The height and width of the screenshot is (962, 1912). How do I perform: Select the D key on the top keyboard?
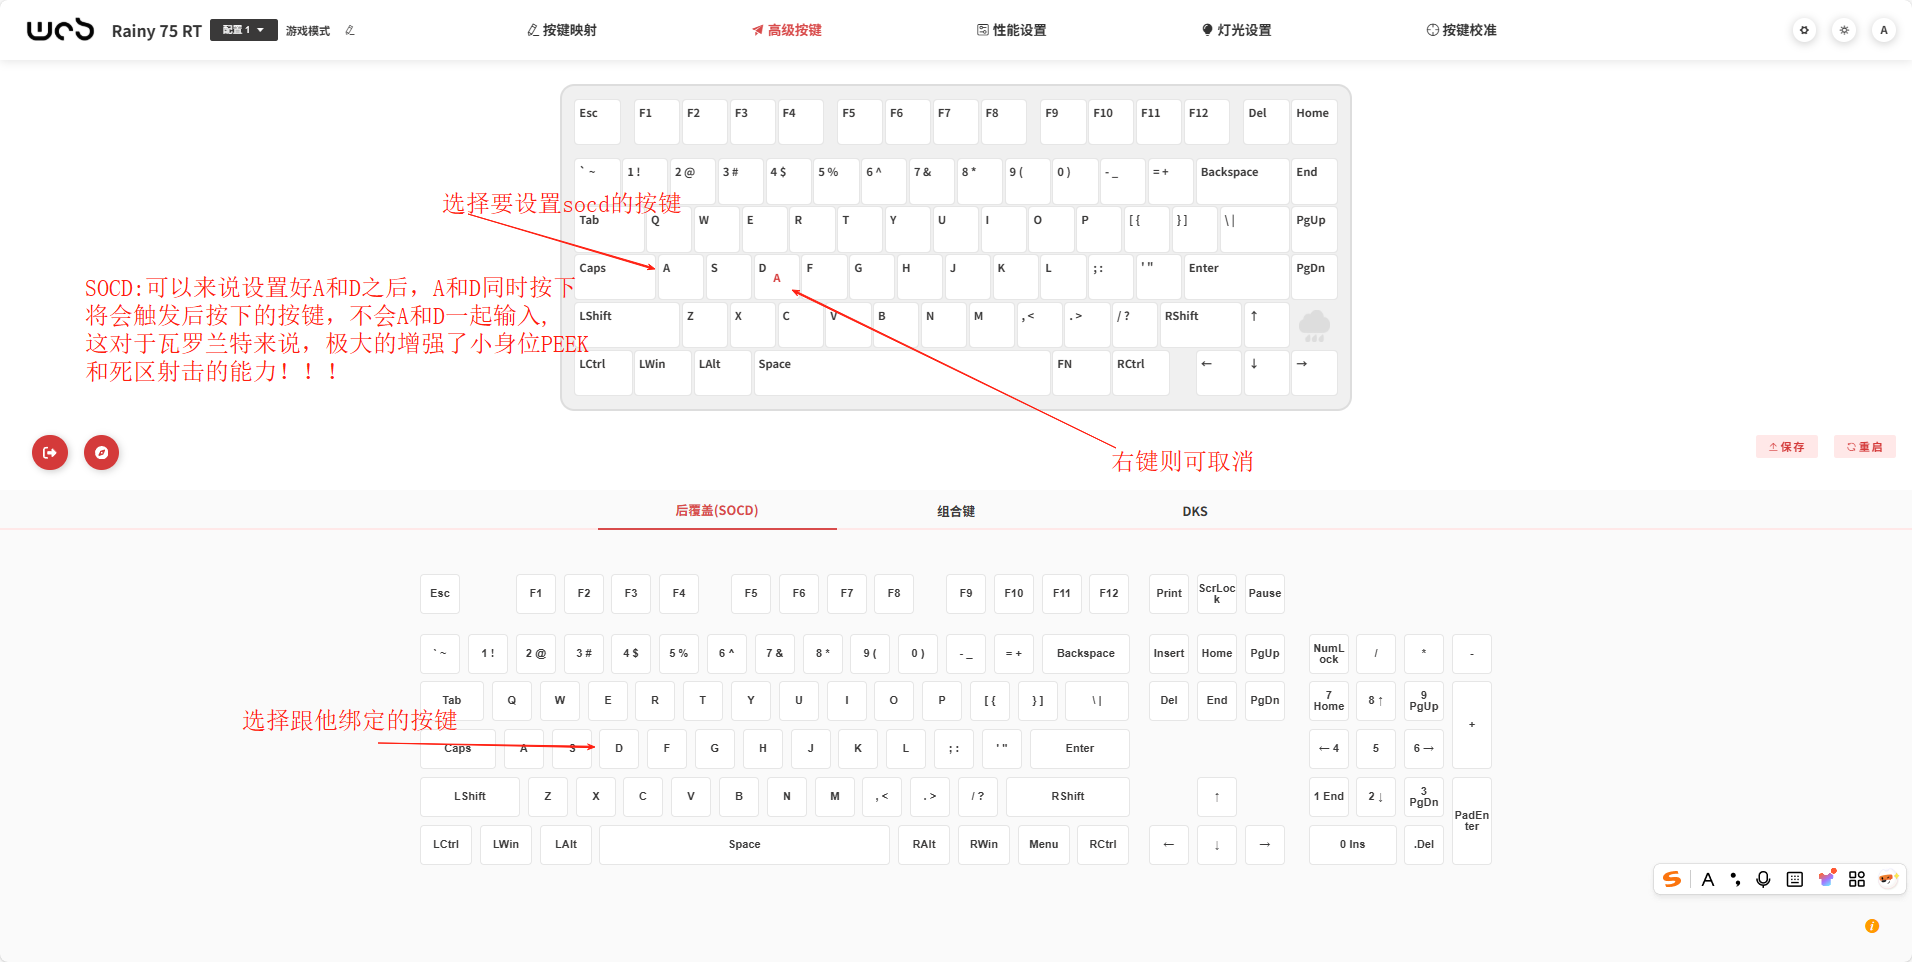[776, 277]
